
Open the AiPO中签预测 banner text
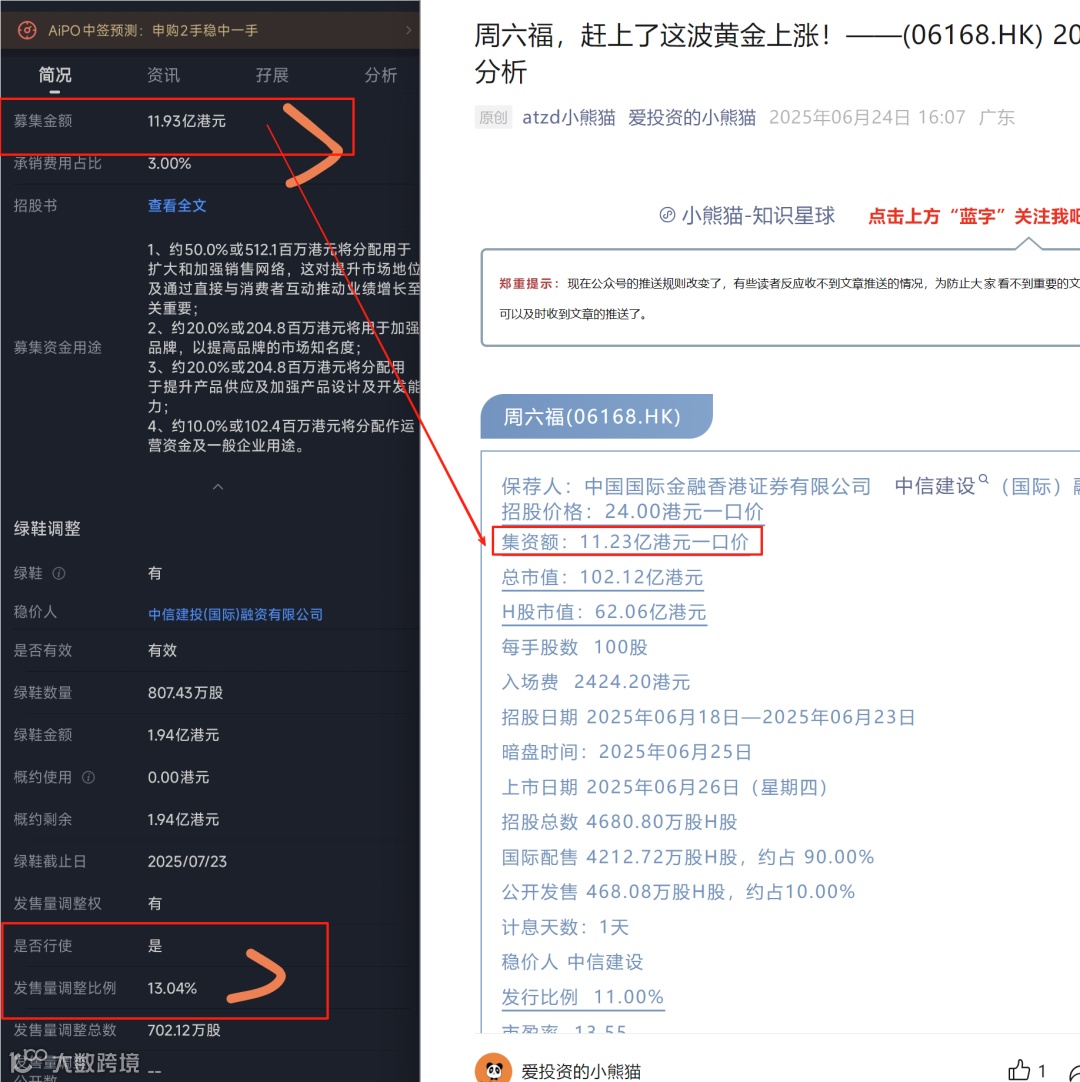(153, 30)
